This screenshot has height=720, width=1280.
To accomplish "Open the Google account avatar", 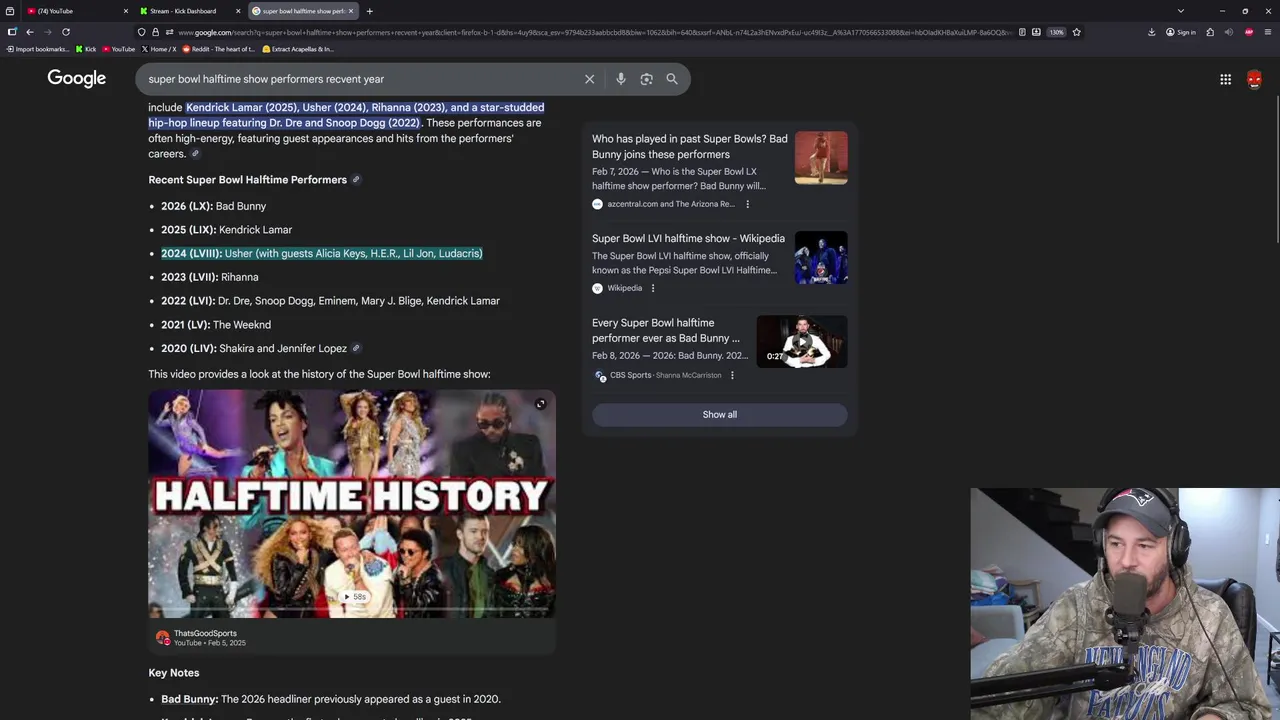I will [1254, 79].
